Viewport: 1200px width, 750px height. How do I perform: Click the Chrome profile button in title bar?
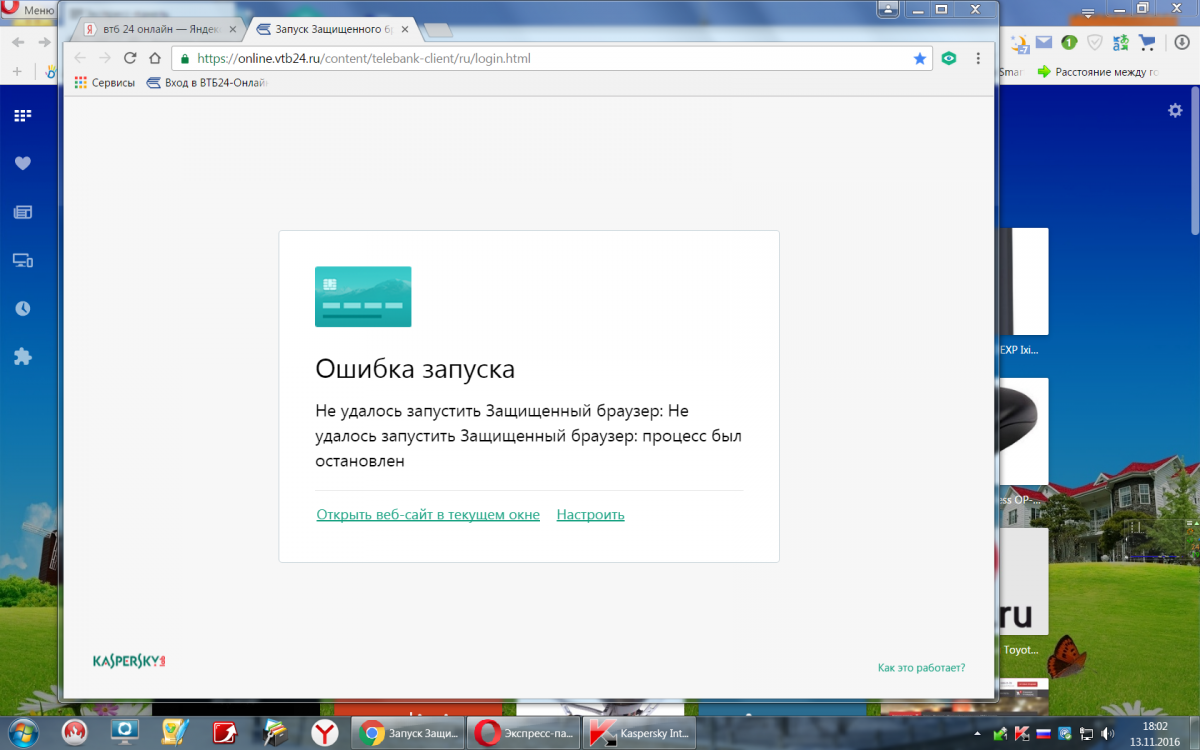(x=888, y=8)
